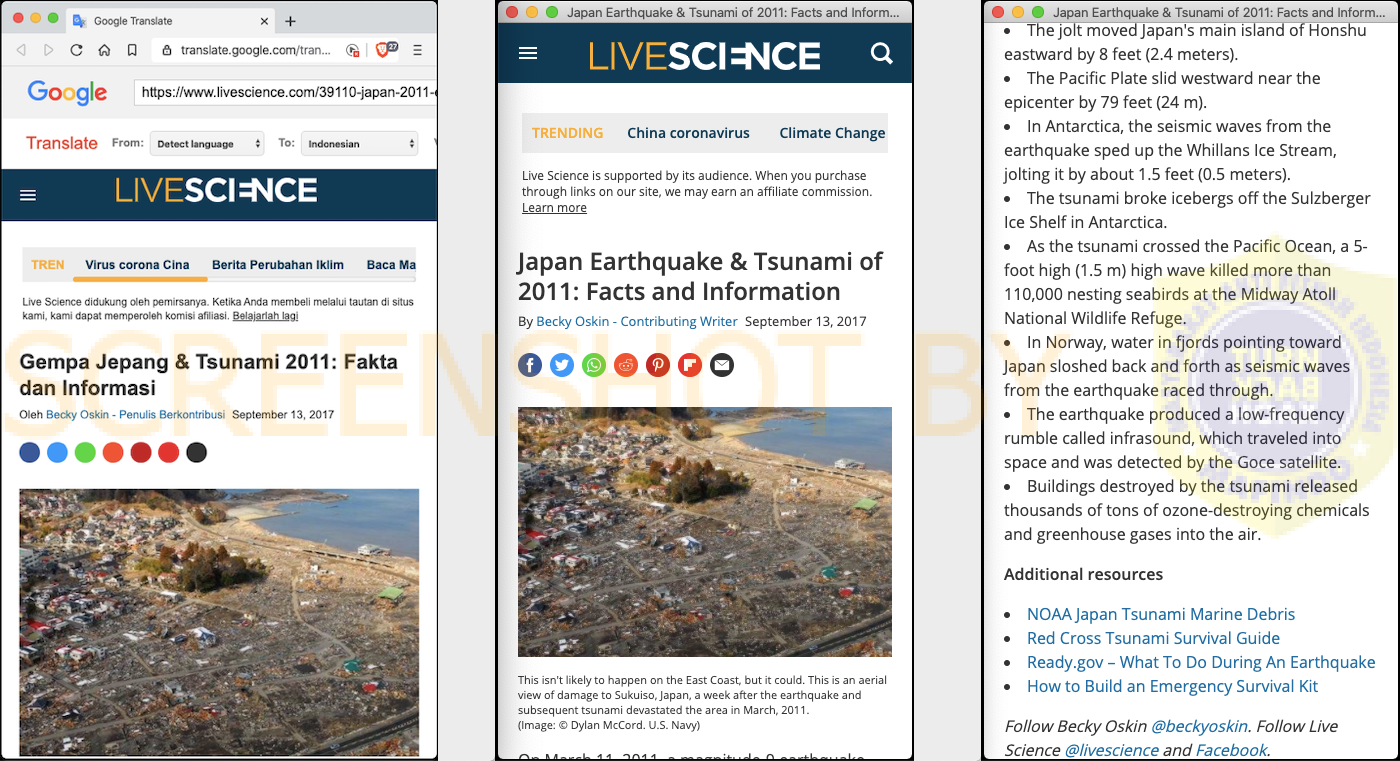The image size is (1400, 761).
Task: Click the 'Additional resources' heading
Action: 1083,574
